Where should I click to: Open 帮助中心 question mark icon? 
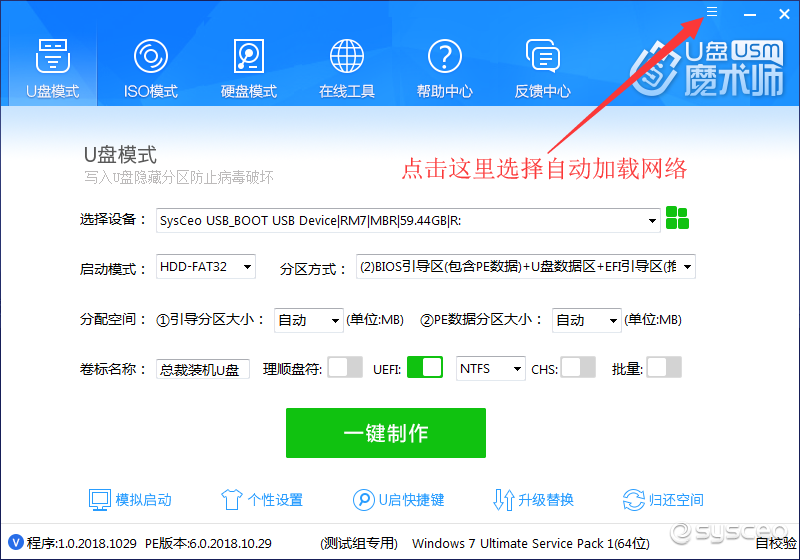point(444,56)
